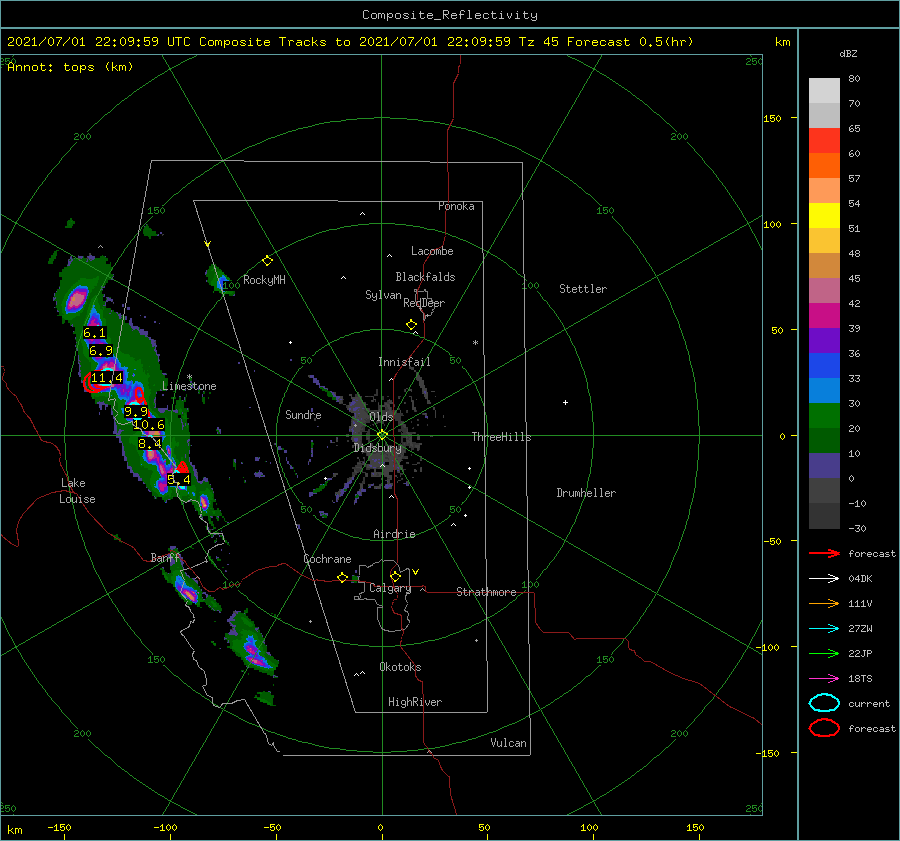Select the 11.4 storm top label
This screenshot has height=841, width=900.
pos(107,378)
